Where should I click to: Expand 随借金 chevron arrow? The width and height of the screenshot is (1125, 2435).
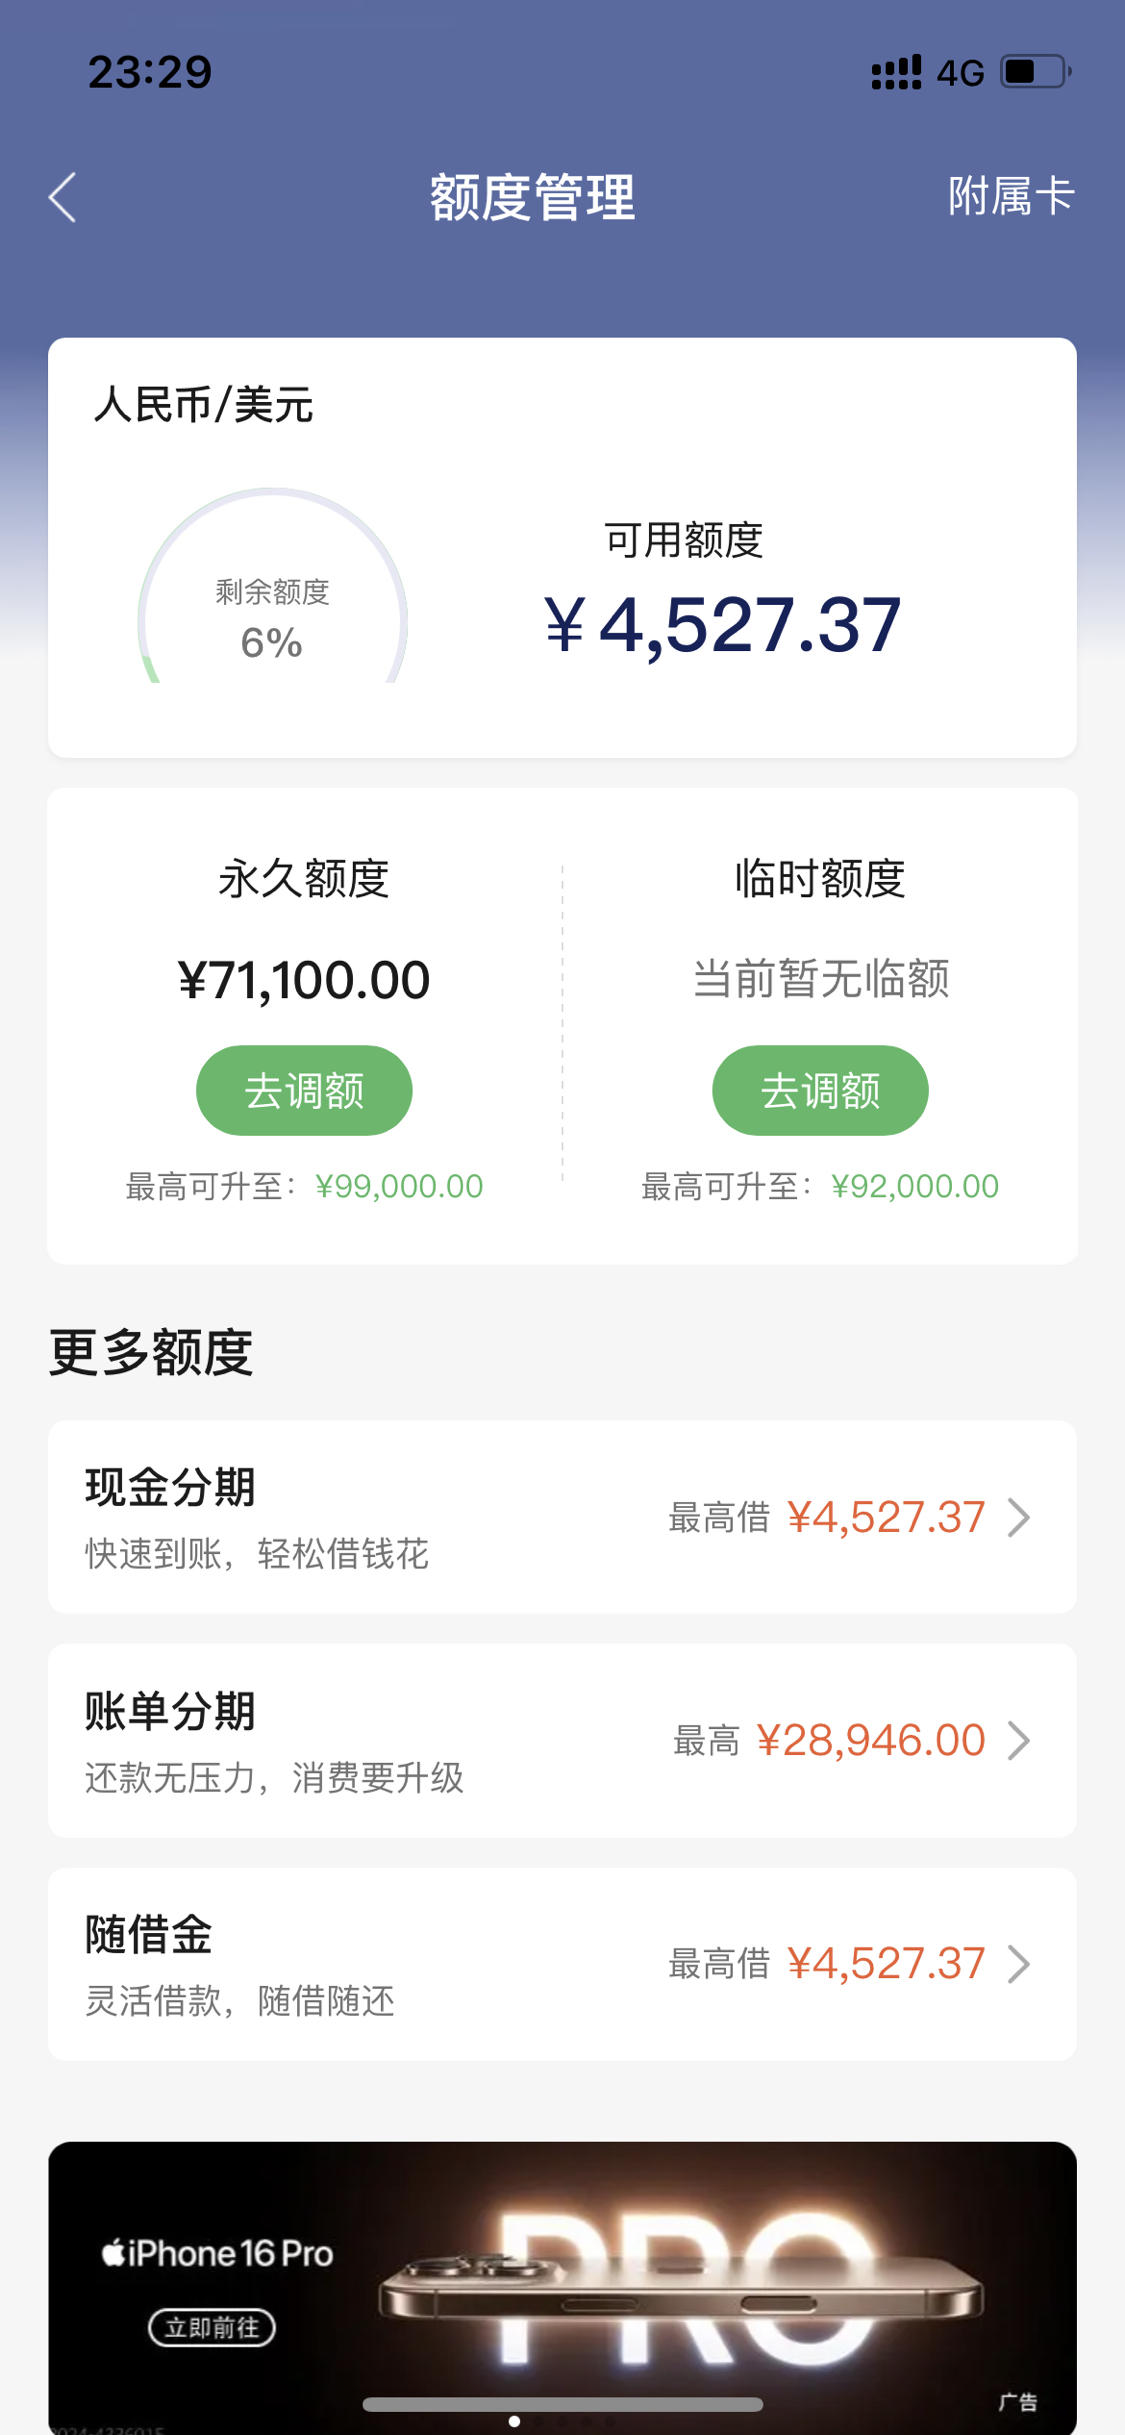point(1019,1964)
